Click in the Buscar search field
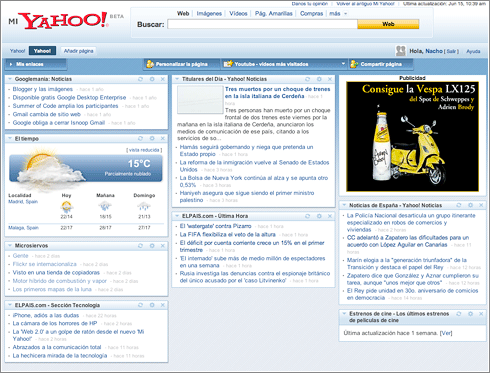Screen dimensions: 490x373 pyautogui.click(x=262, y=24)
